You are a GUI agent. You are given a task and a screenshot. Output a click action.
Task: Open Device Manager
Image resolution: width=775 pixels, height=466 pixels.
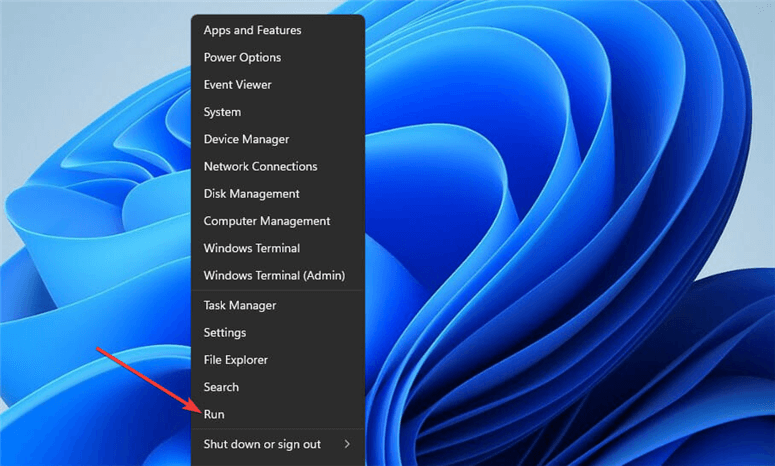point(278,139)
